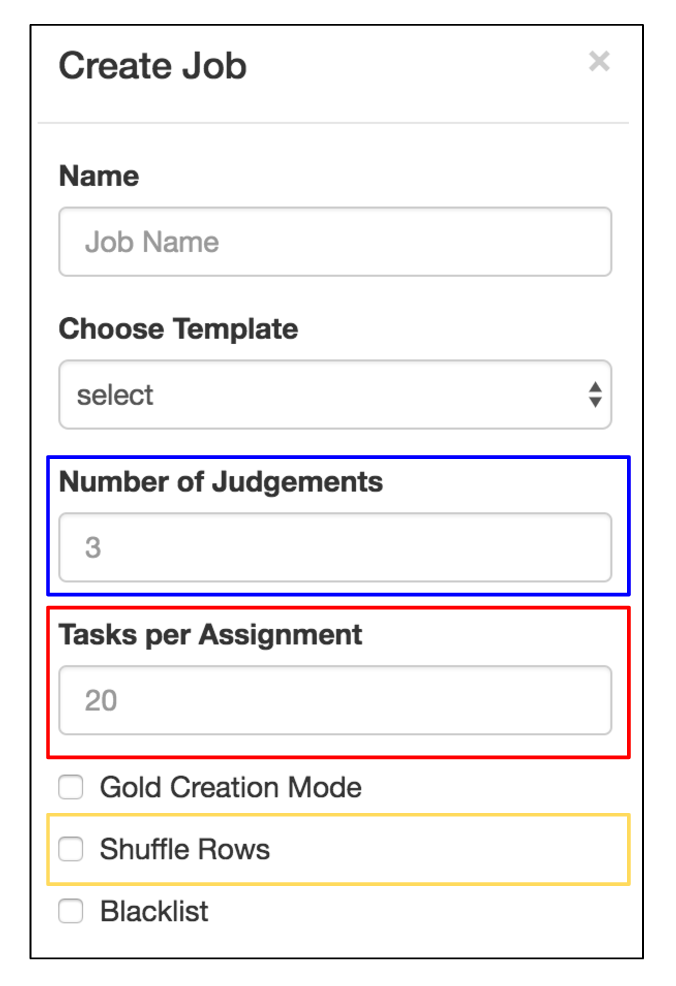
Task: Focus the Tasks per Assignment field
Action: (335, 700)
